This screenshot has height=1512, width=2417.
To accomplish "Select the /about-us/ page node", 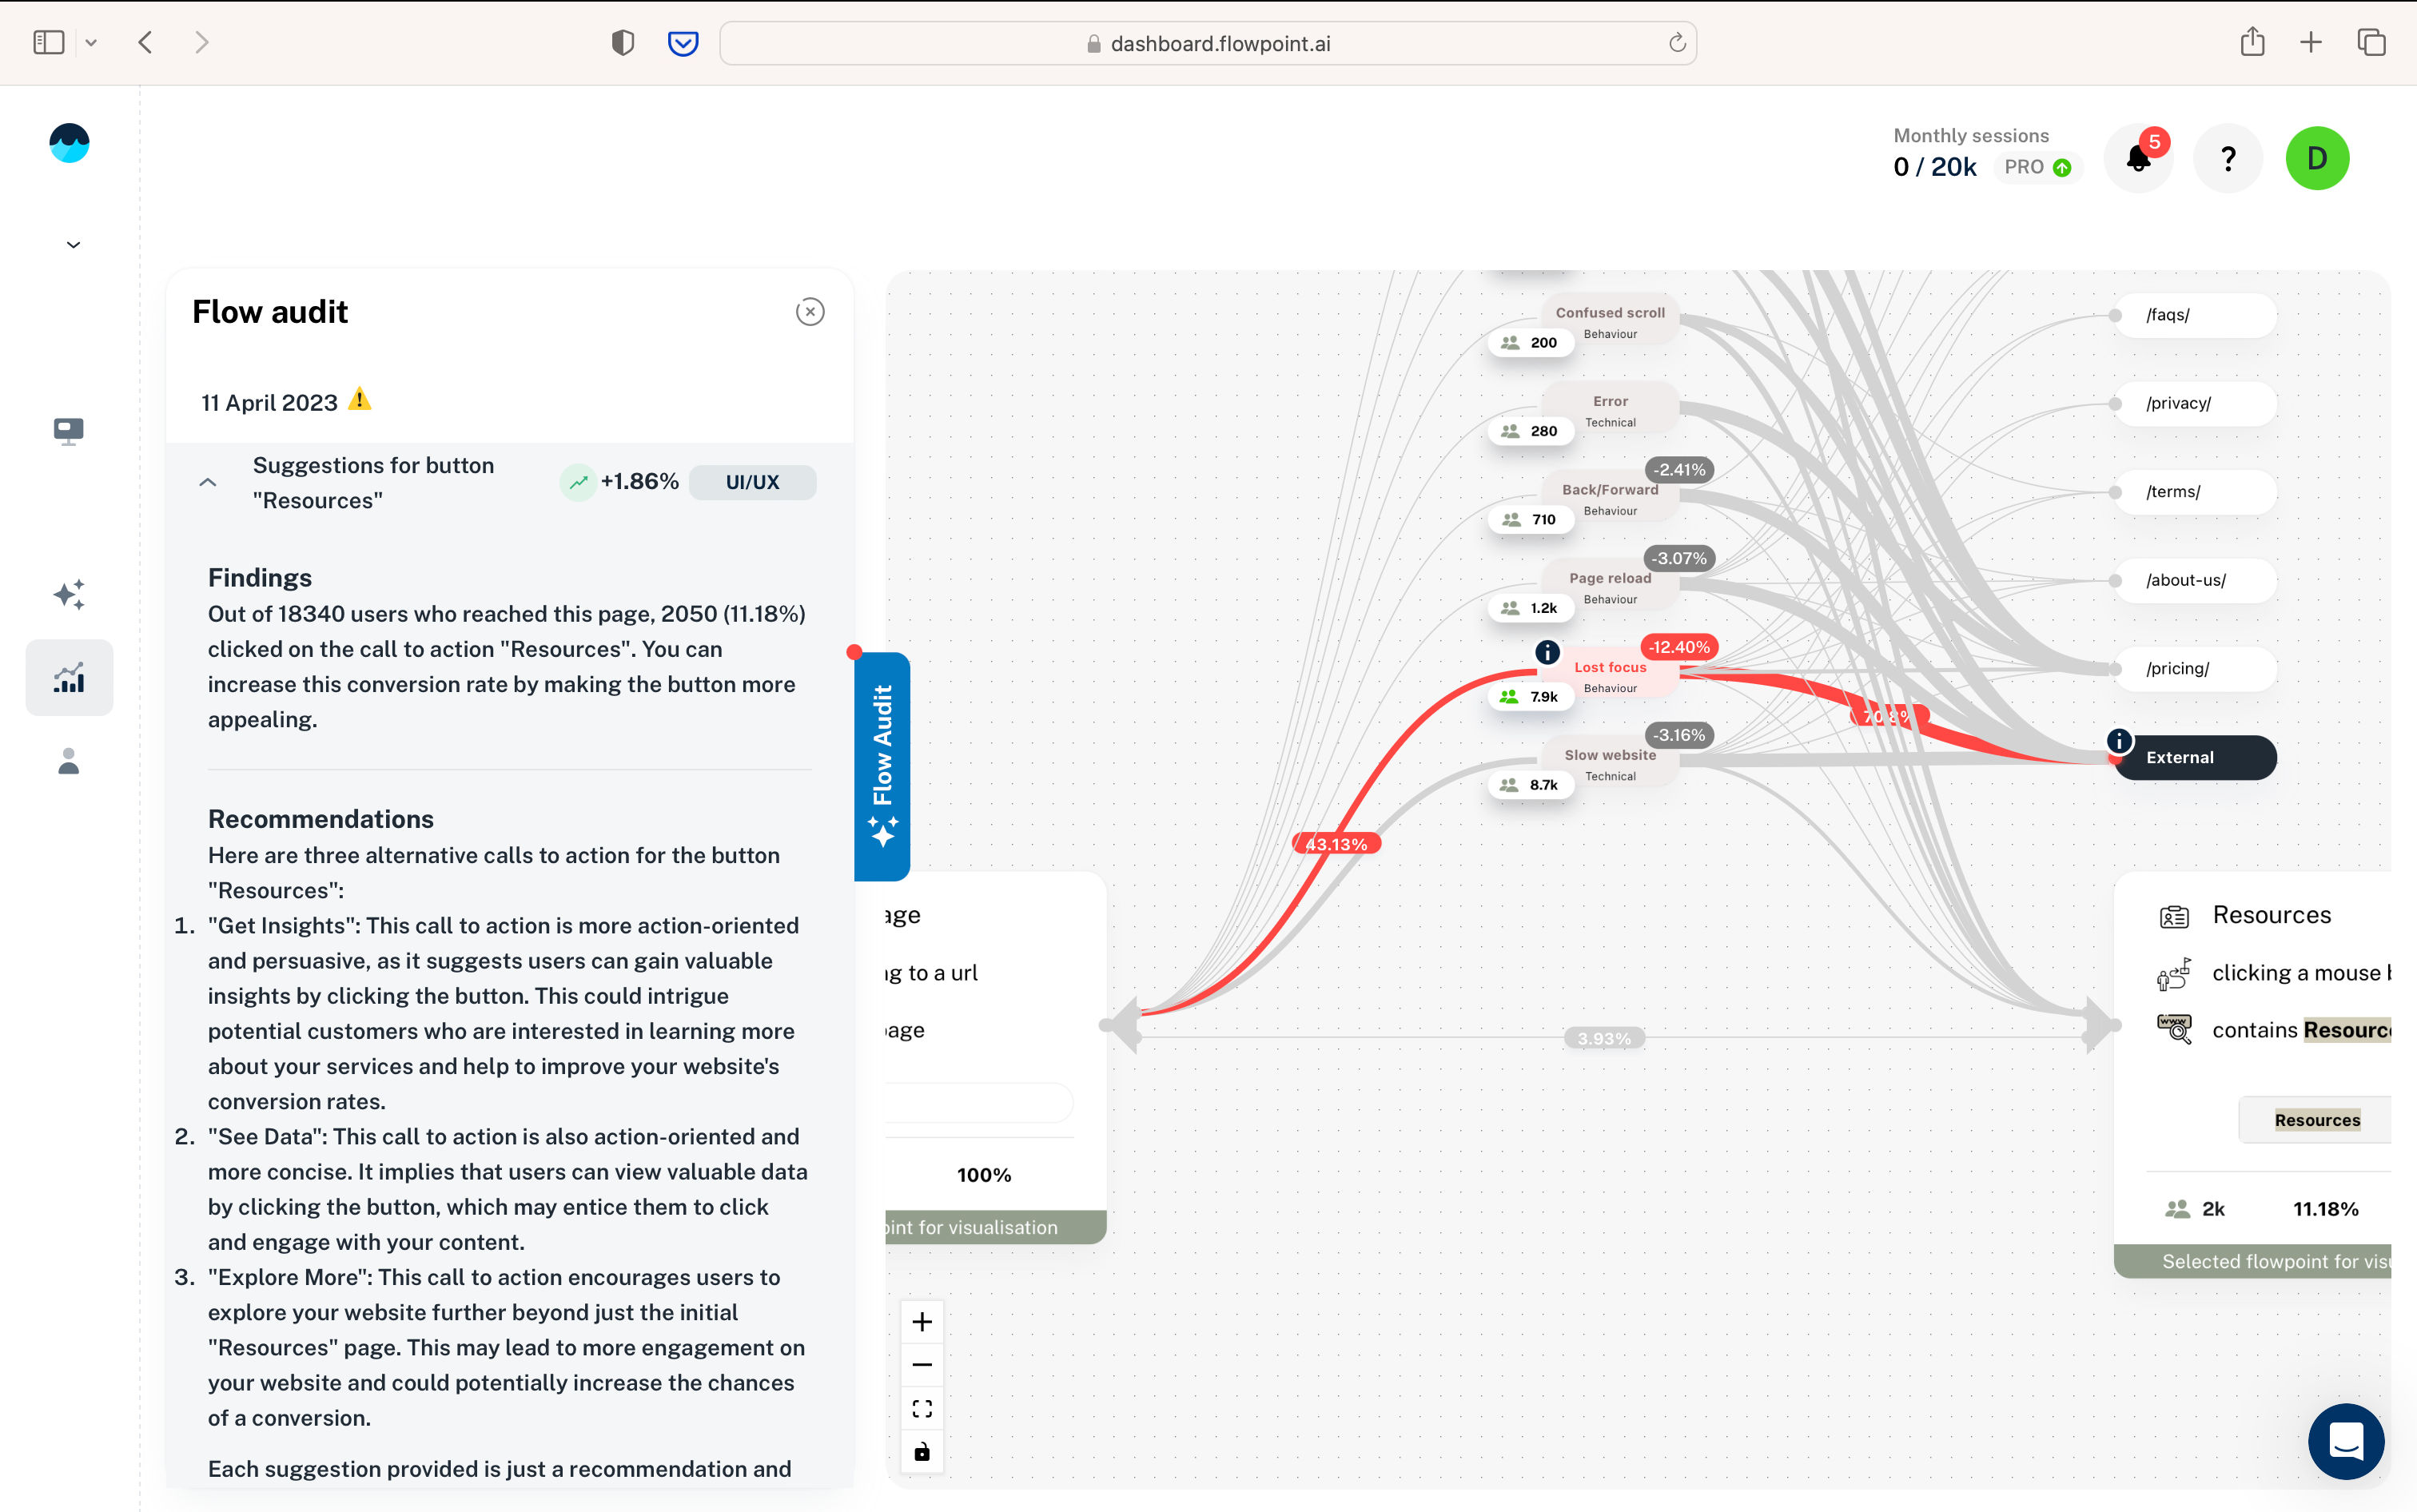I will pos(2195,580).
